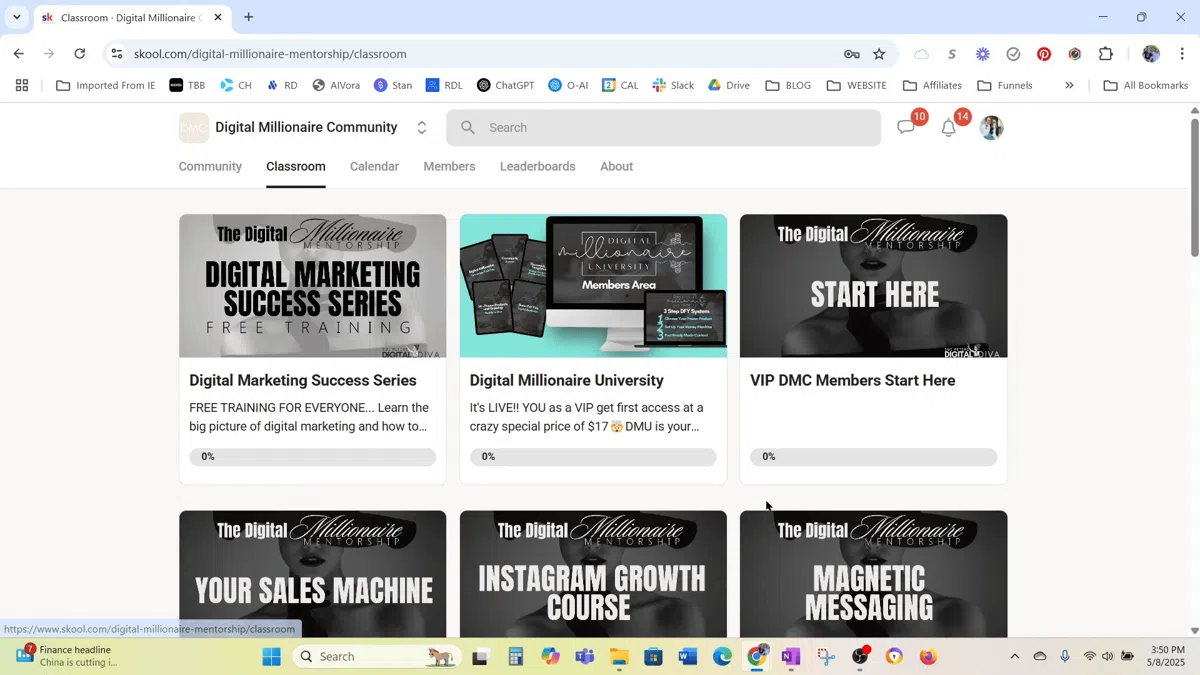Open the Stan bookmark
This screenshot has width=1200, height=675.
pyautogui.click(x=393, y=85)
